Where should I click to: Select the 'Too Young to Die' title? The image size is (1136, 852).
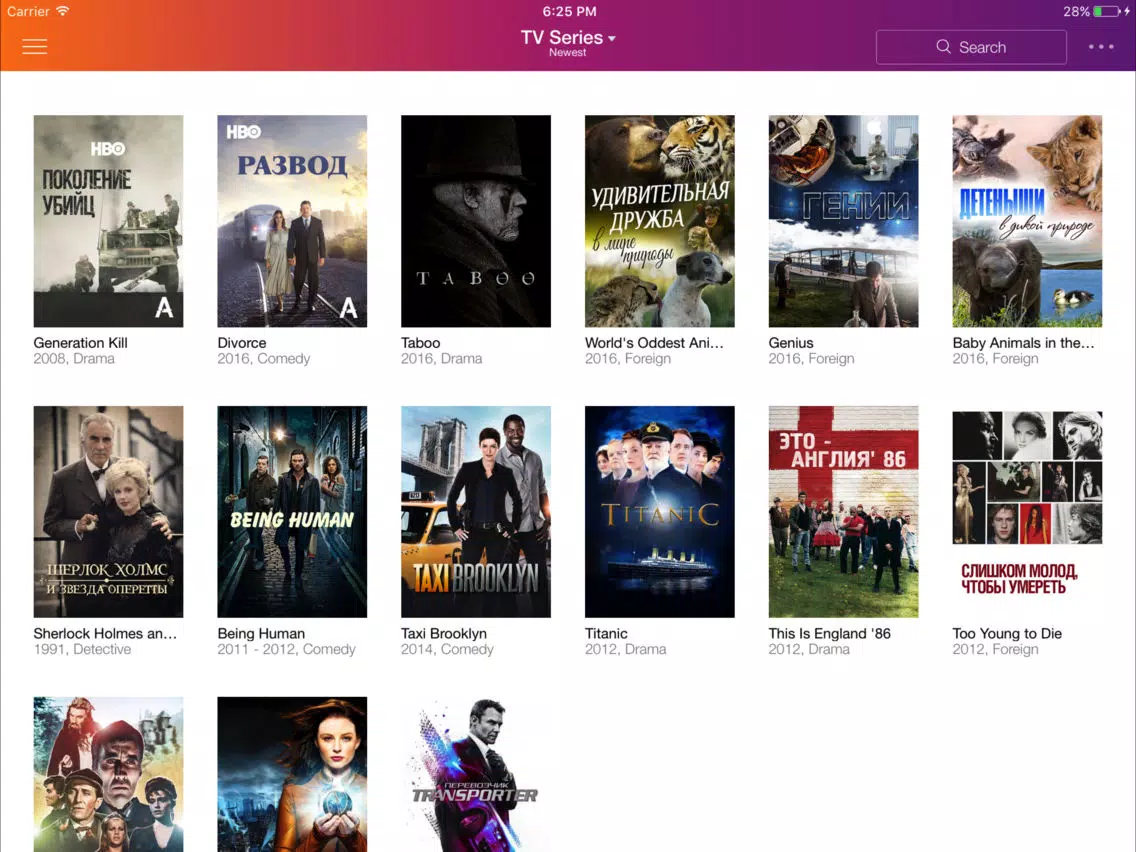click(1007, 633)
